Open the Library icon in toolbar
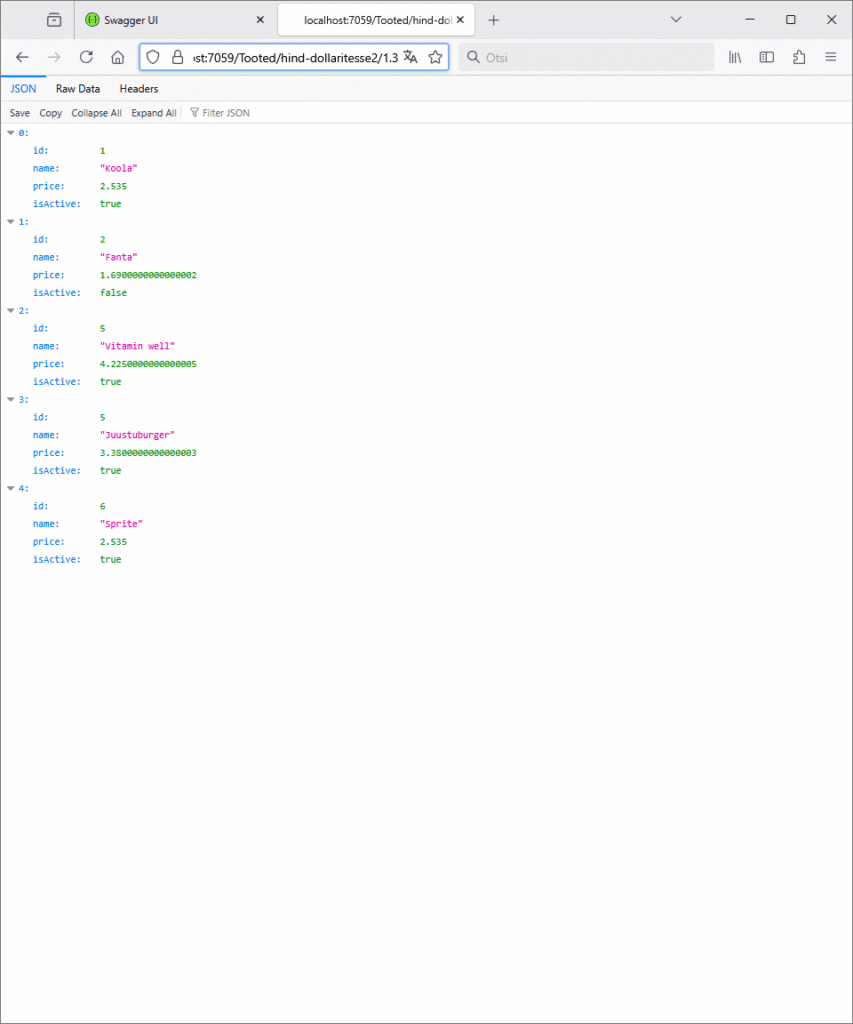Screen dimensions: 853x1024 pyautogui.click(x=735, y=57)
